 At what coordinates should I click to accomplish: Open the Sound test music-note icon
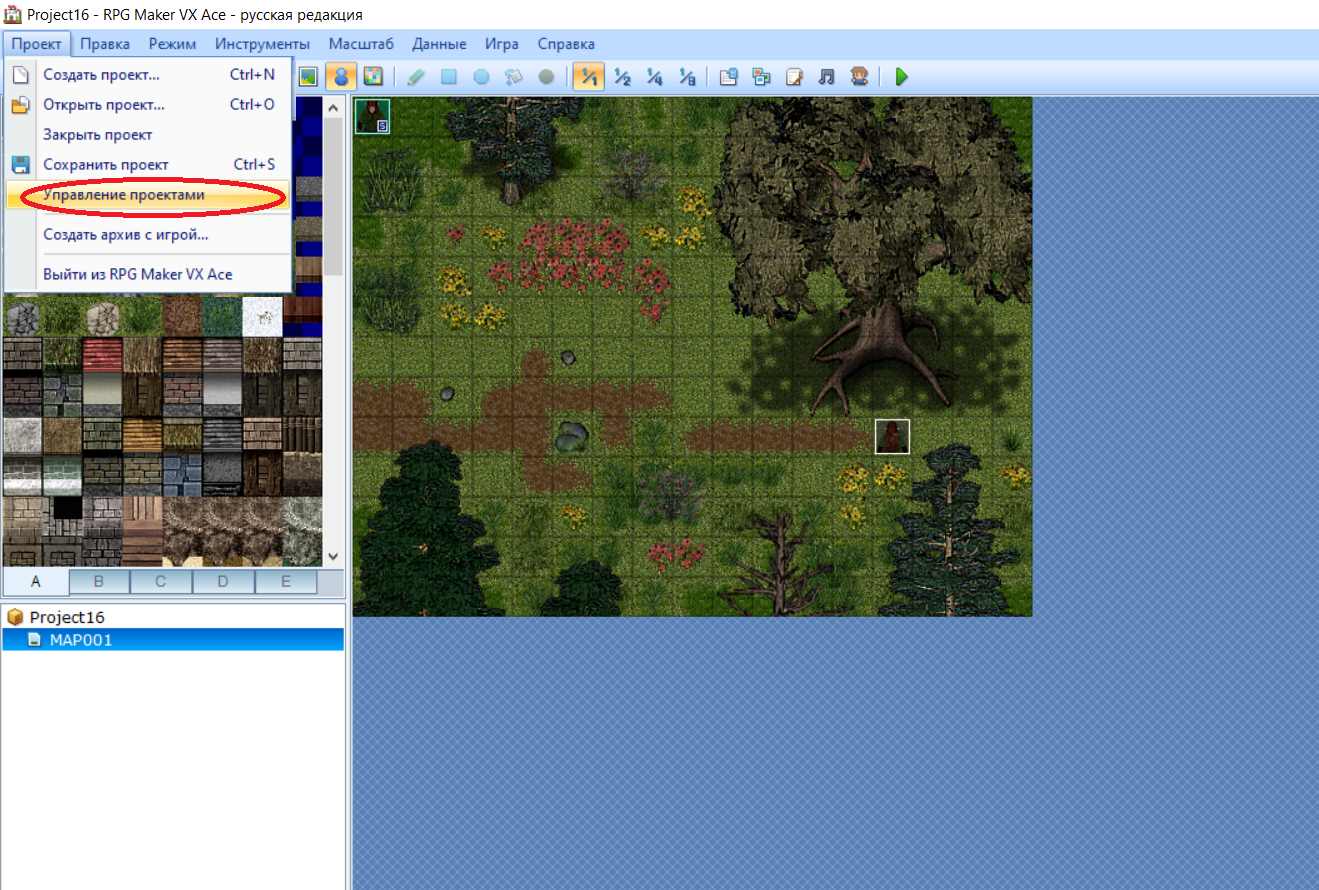tap(826, 76)
